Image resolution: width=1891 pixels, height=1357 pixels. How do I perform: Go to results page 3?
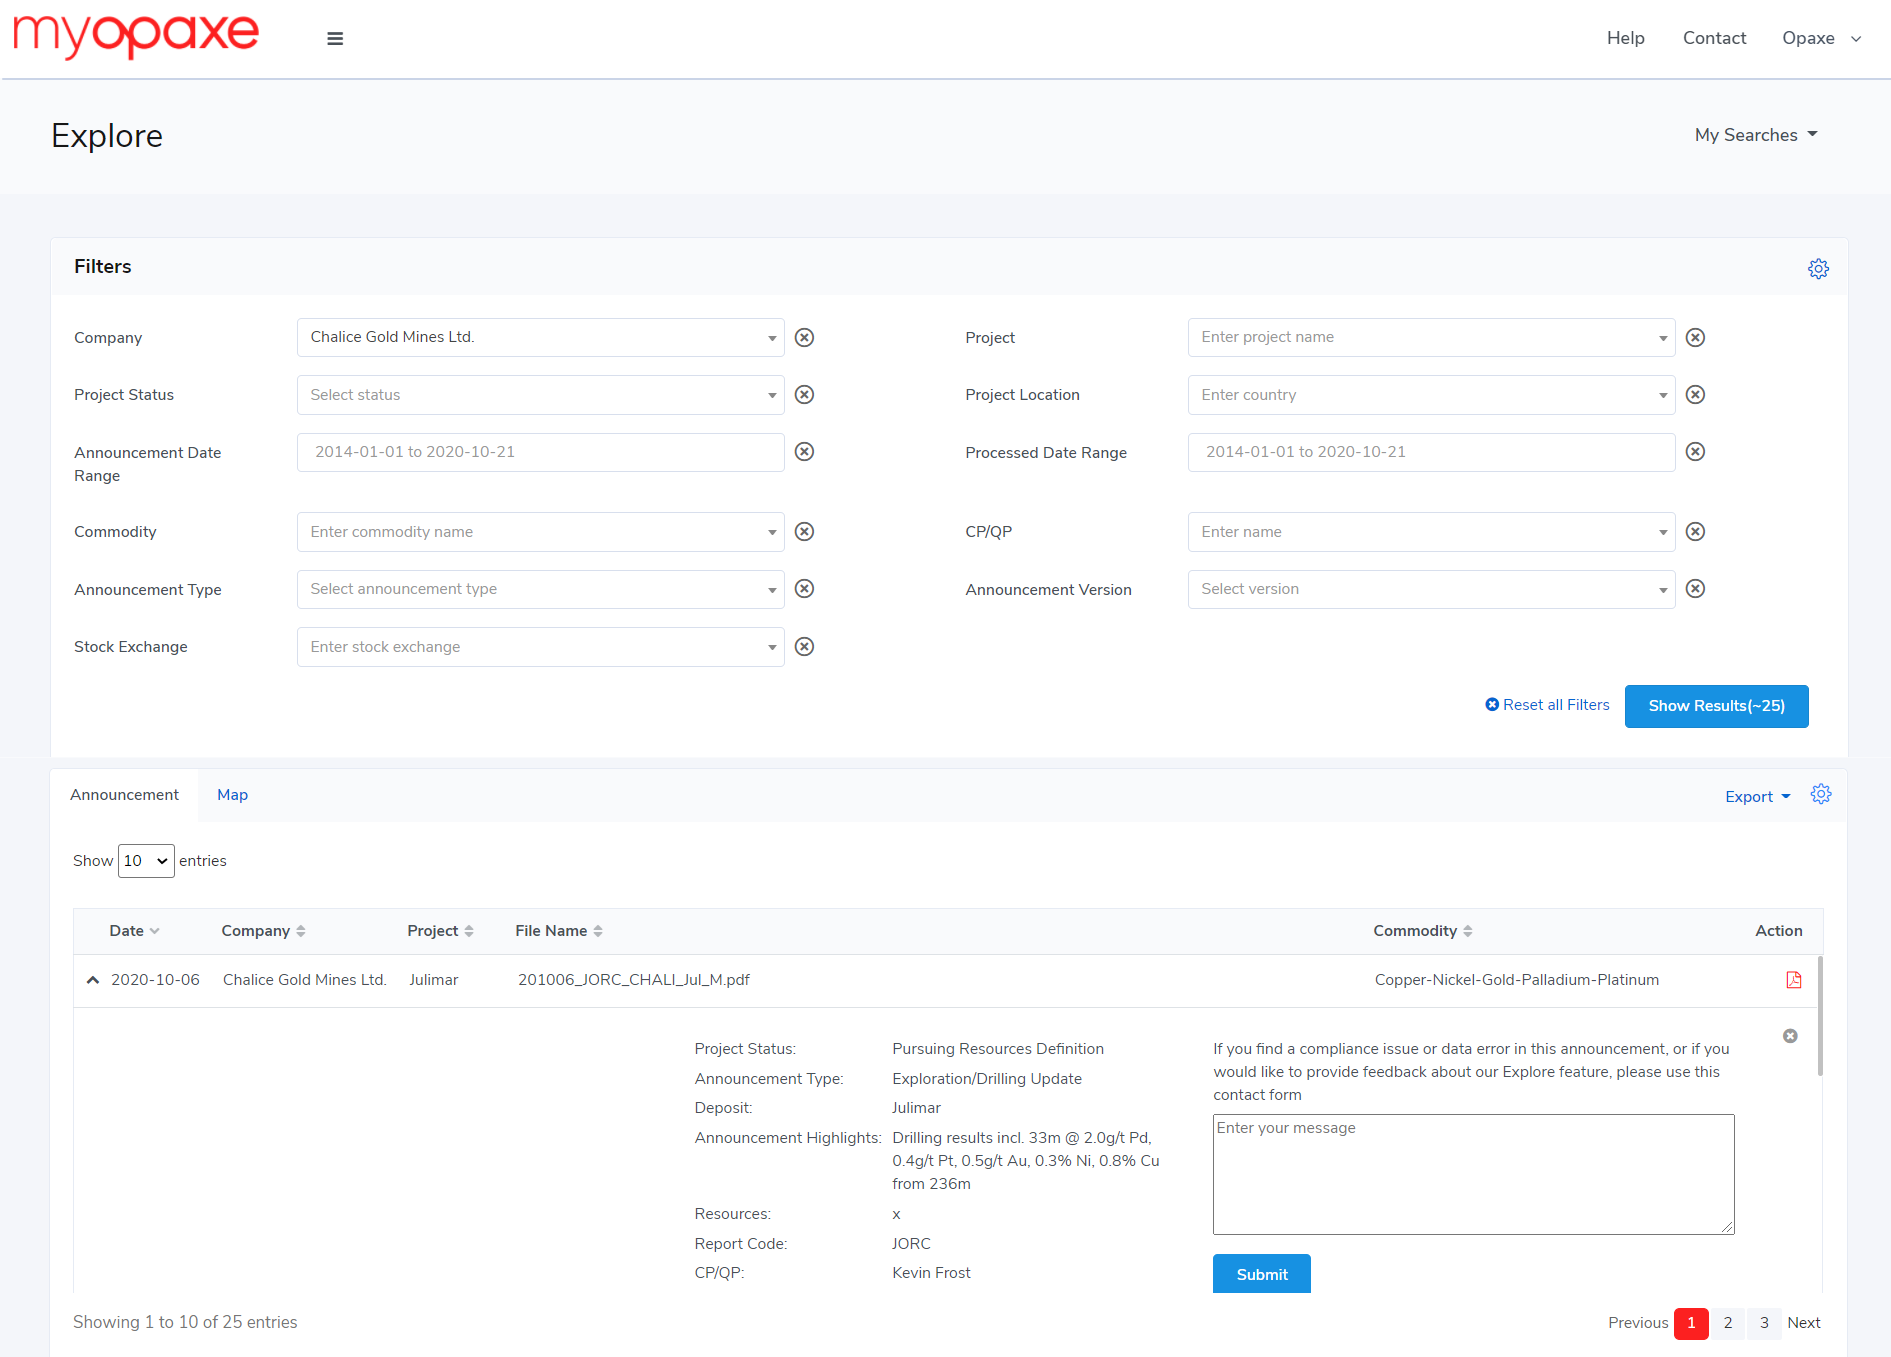[x=1764, y=1323]
